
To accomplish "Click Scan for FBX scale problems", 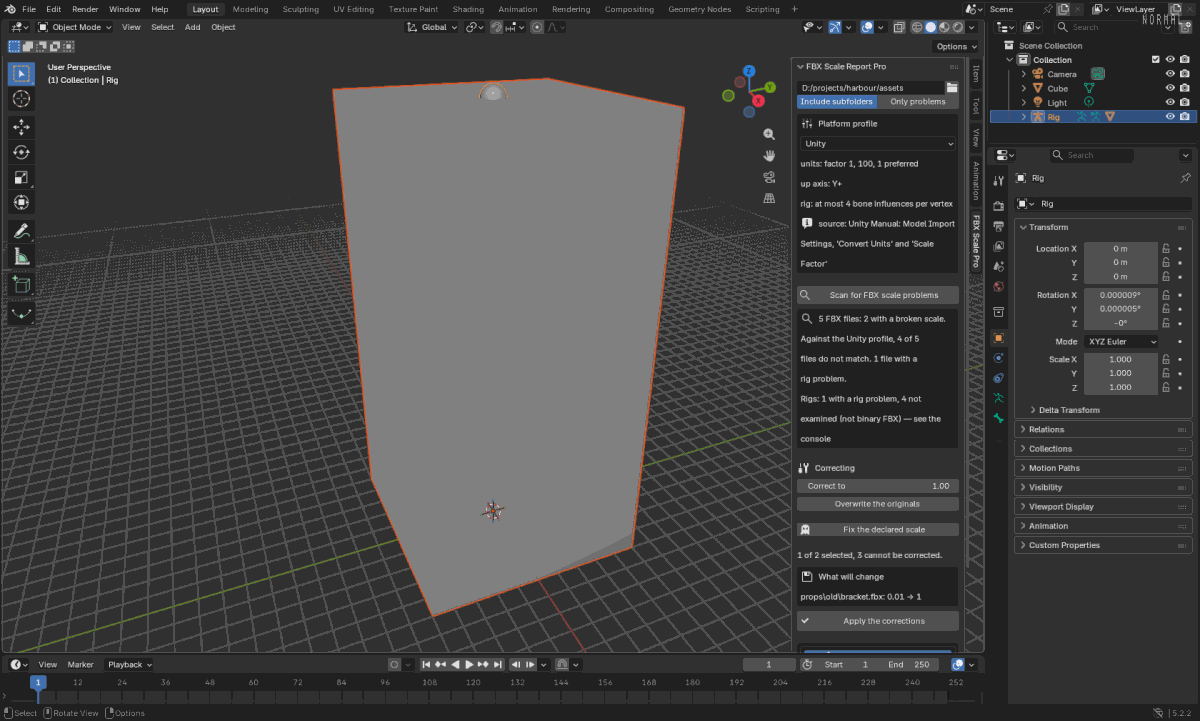I will pyautogui.click(x=878, y=295).
